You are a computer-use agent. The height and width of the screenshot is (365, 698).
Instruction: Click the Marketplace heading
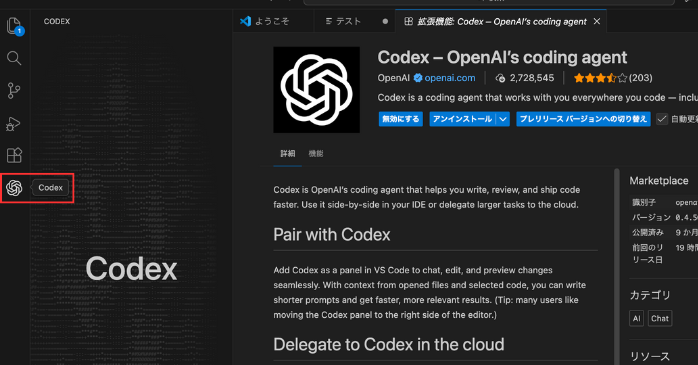click(659, 181)
